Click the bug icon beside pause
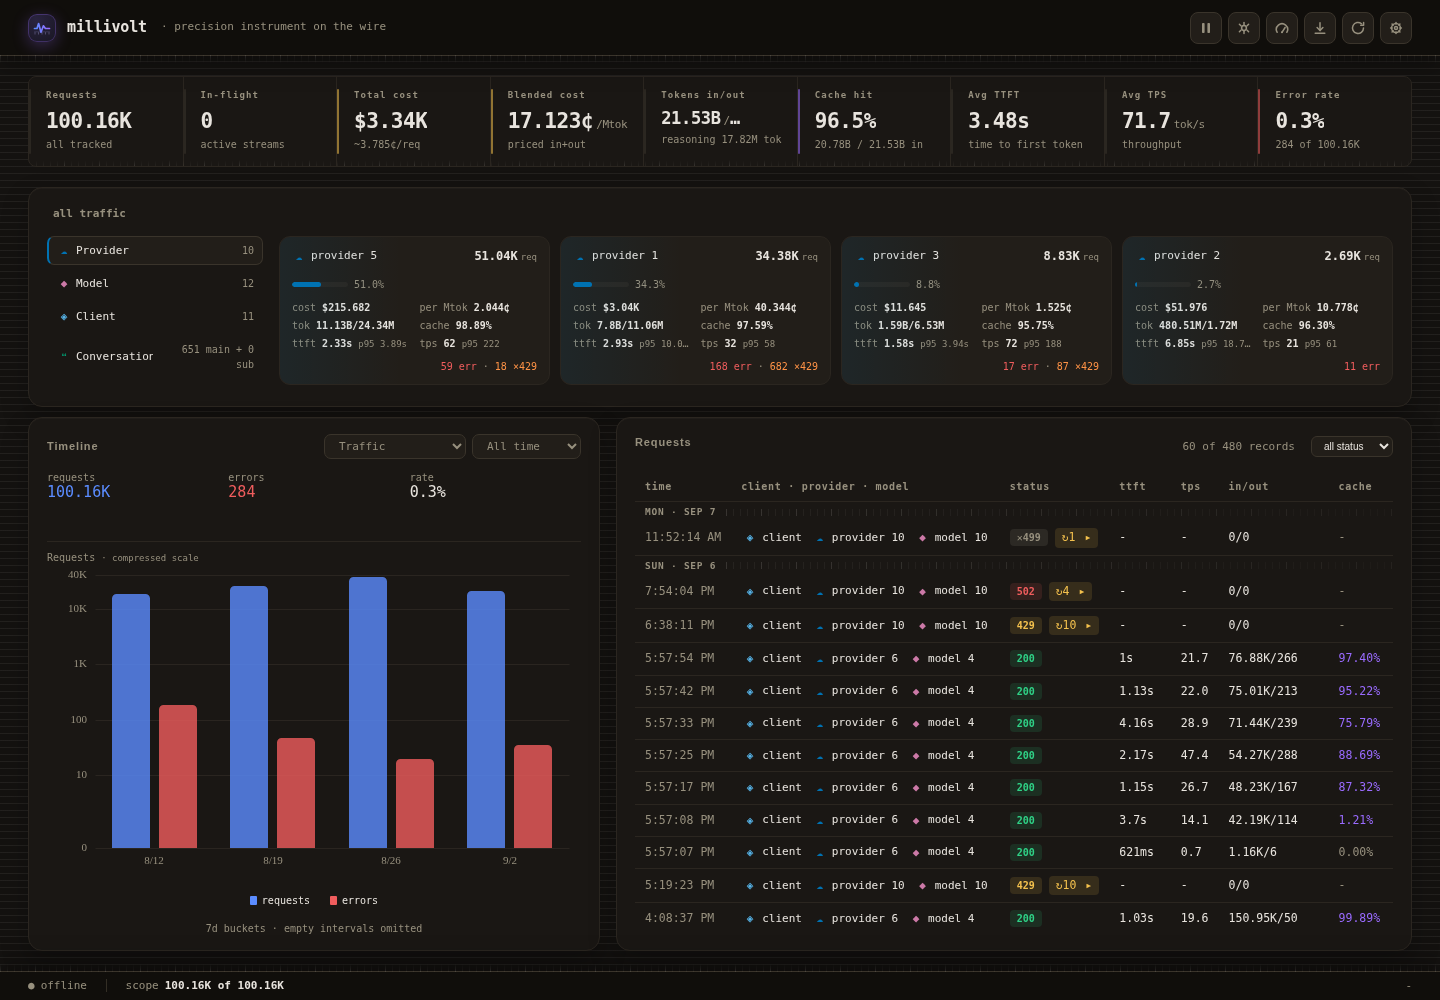The height and width of the screenshot is (1000, 1440). pos(1244,28)
